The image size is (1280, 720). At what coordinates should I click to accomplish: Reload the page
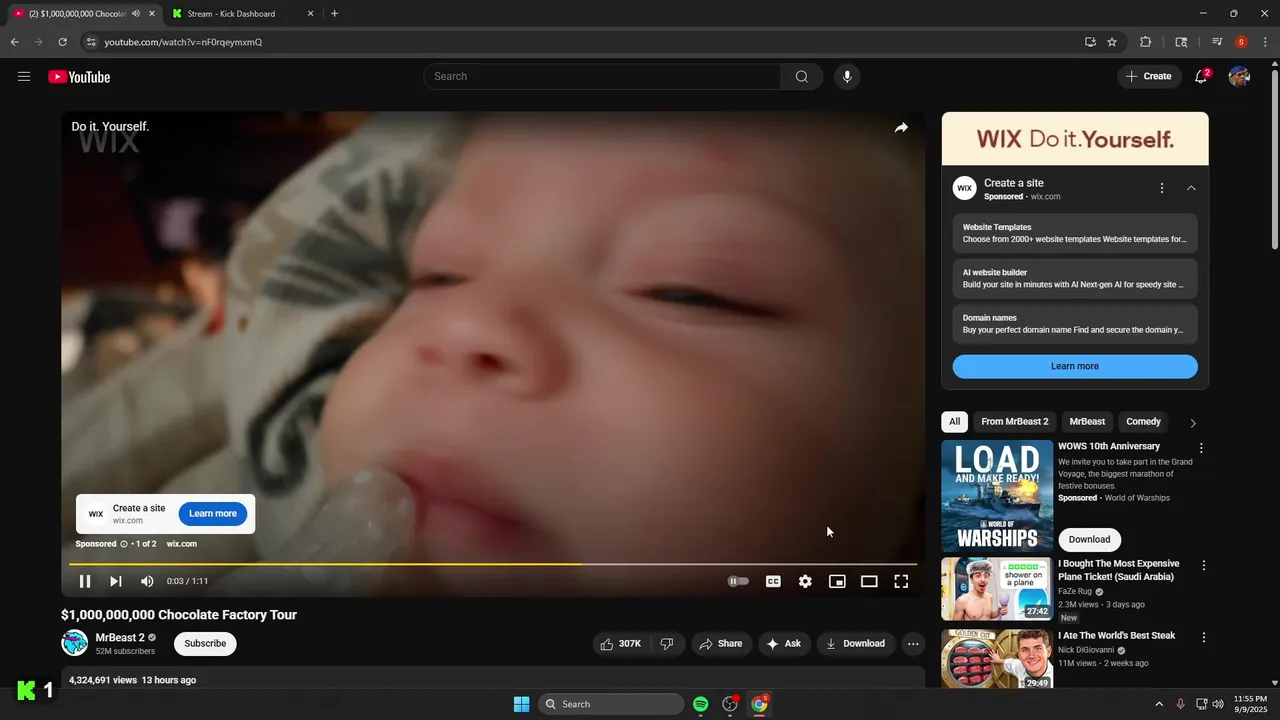[x=62, y=42]
